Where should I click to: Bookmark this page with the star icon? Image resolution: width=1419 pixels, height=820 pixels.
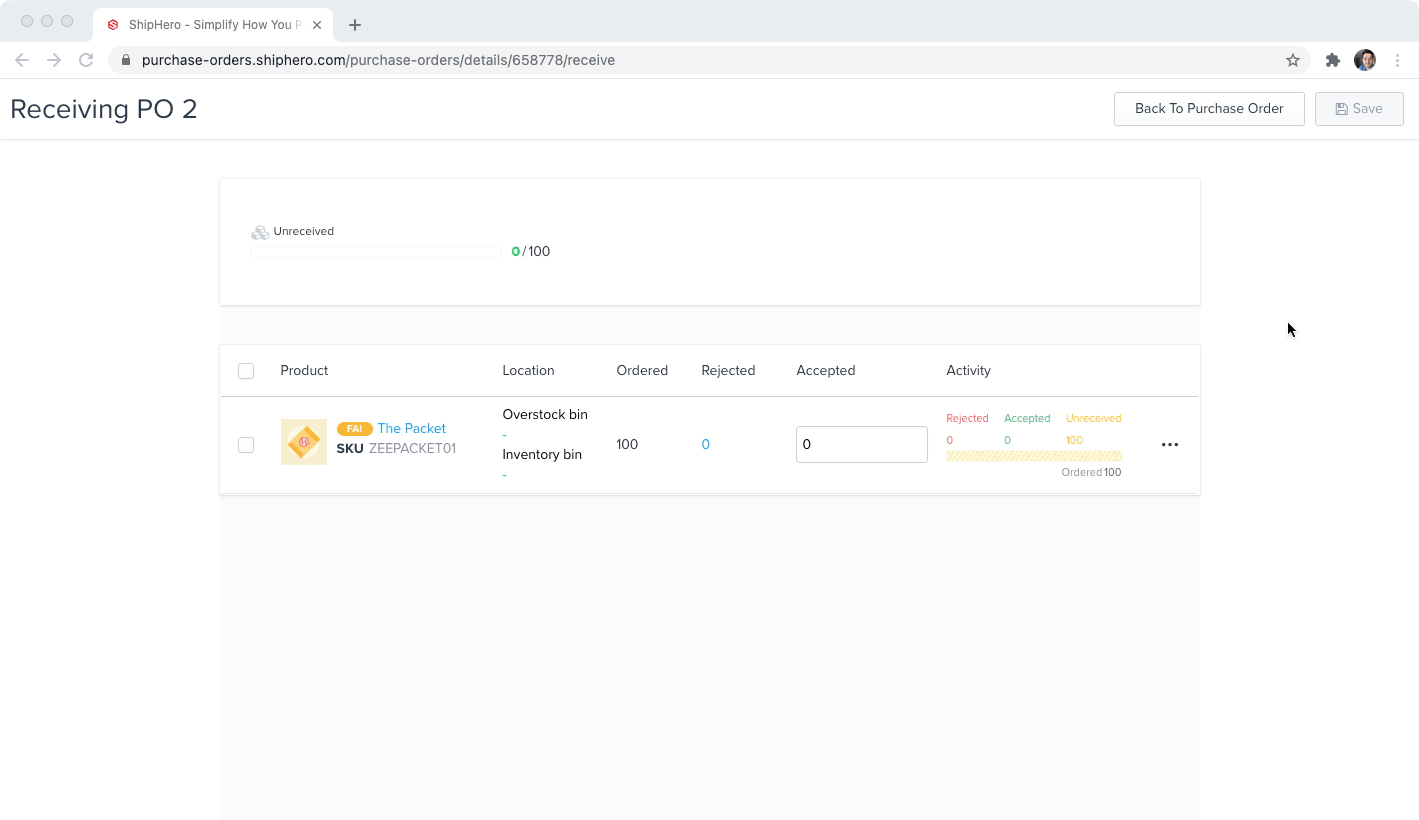point(1293,60)
